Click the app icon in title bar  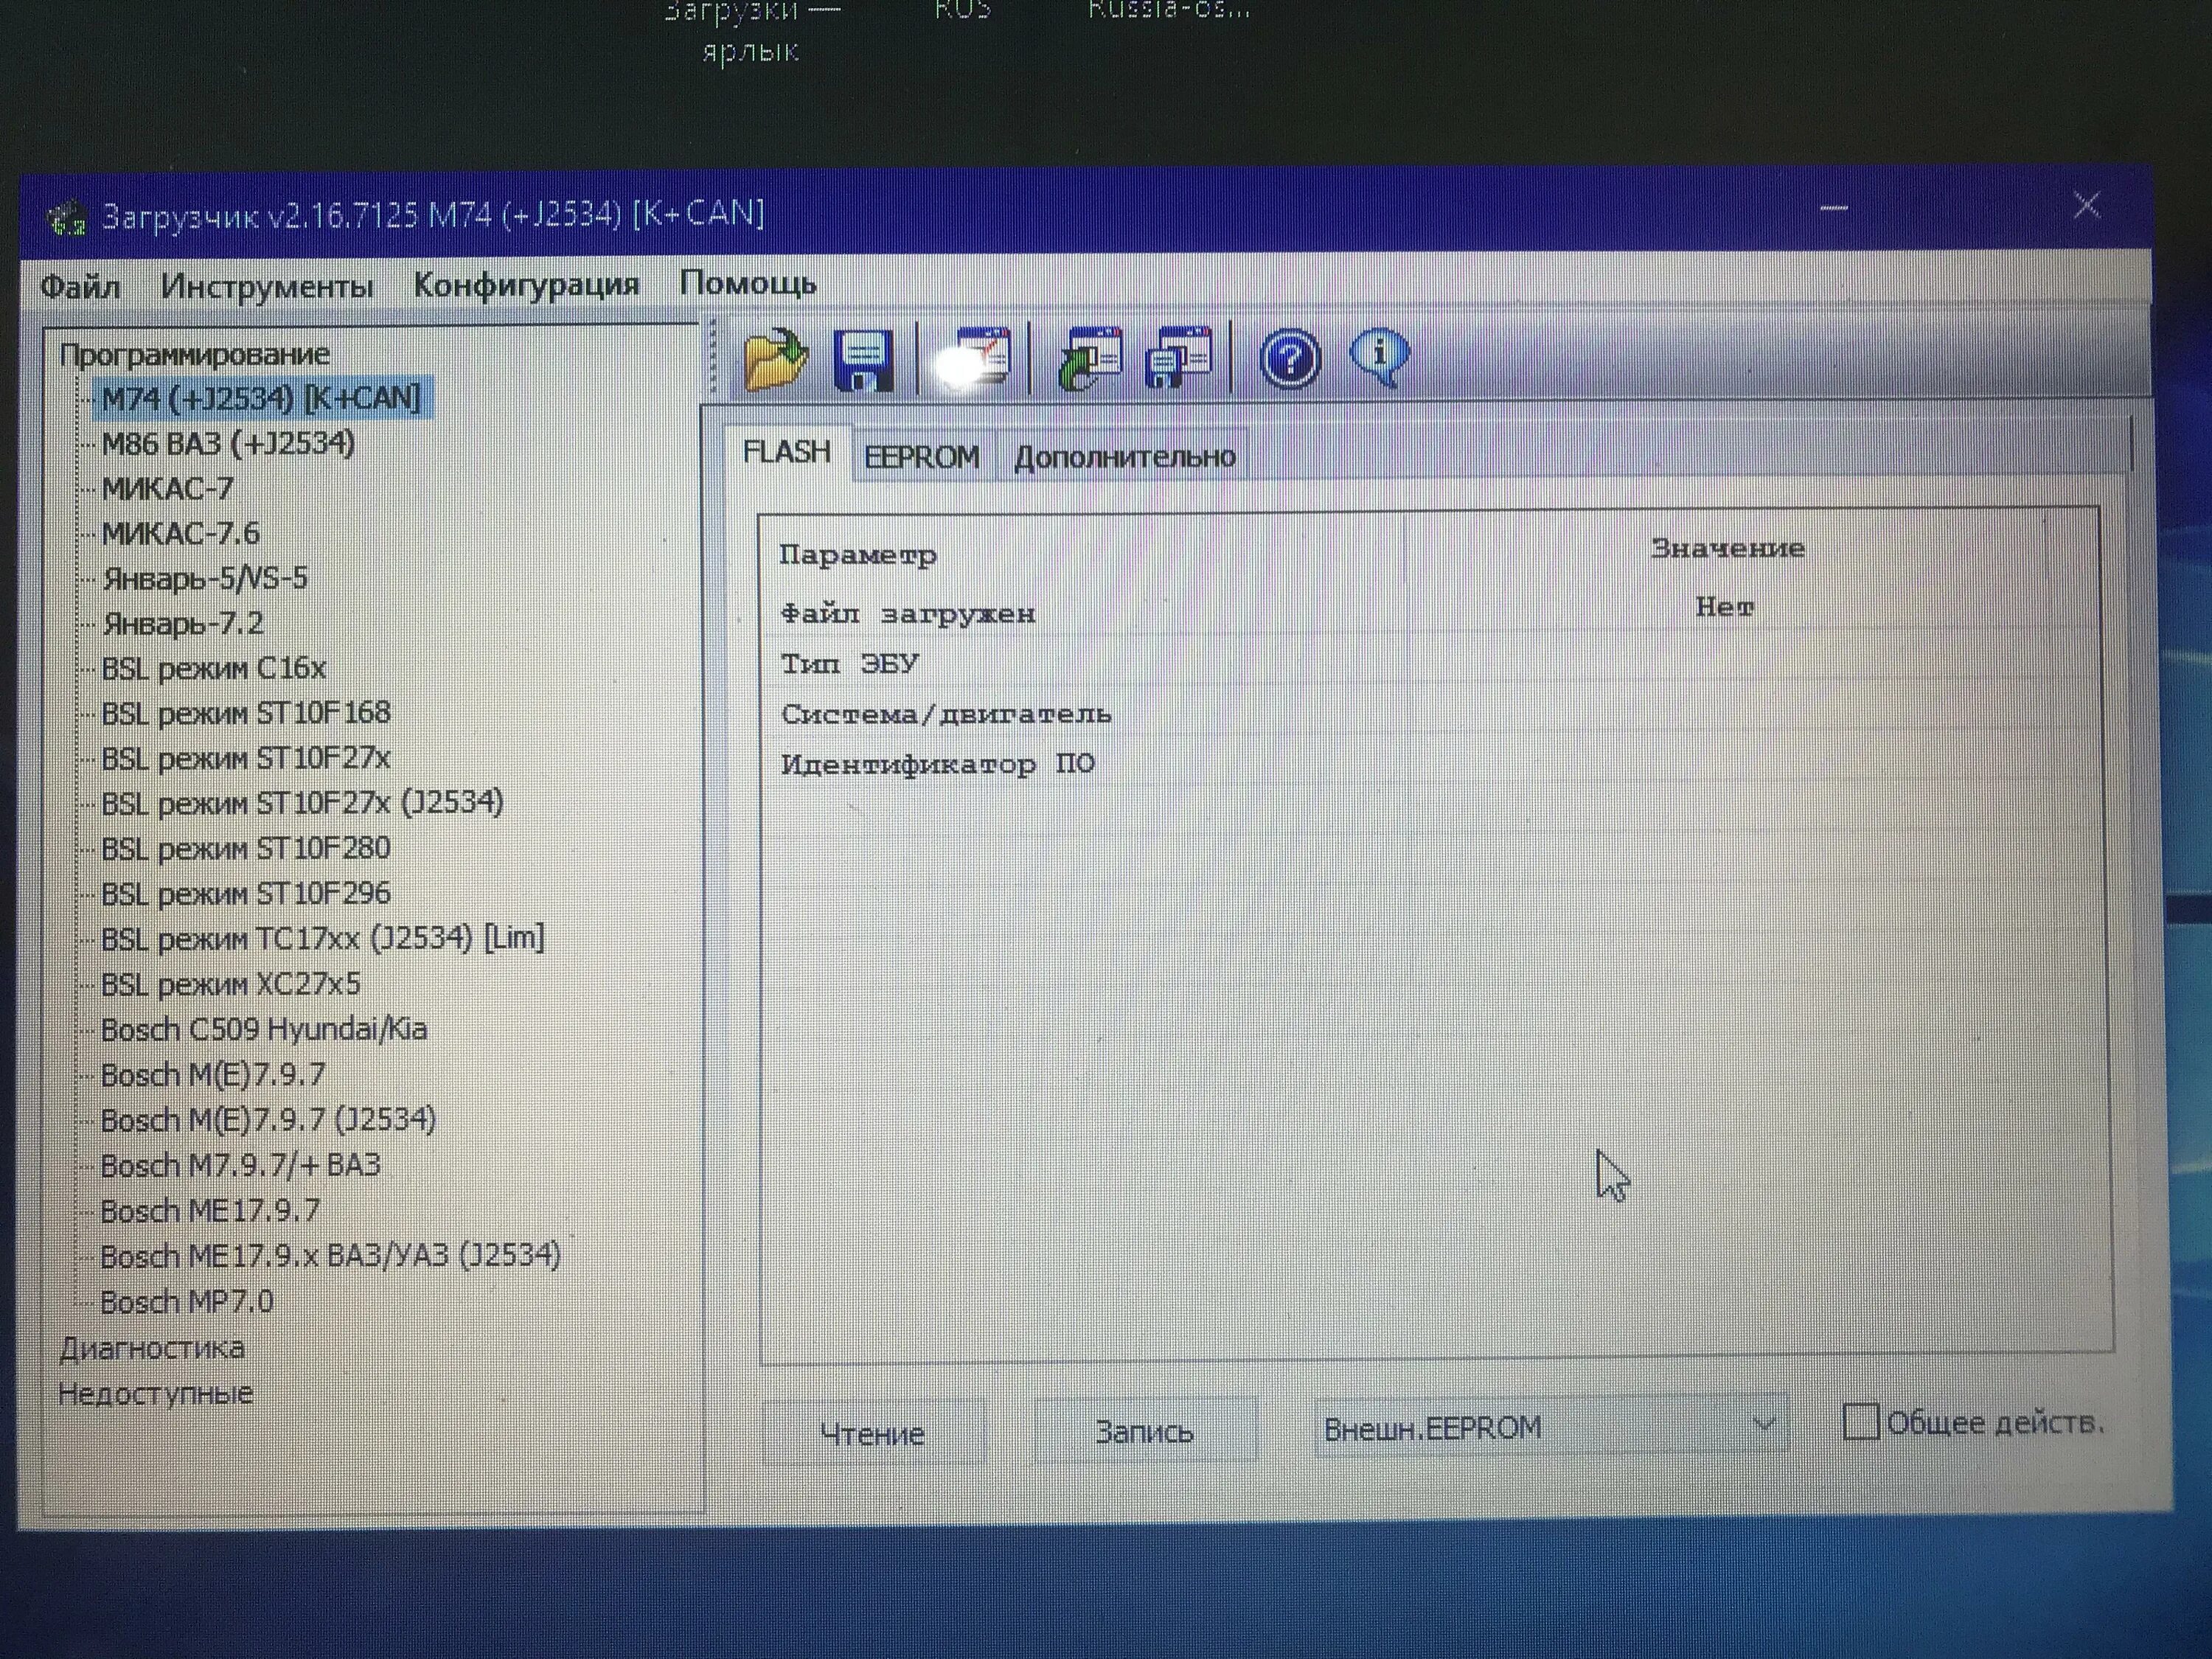coord(67,218)
